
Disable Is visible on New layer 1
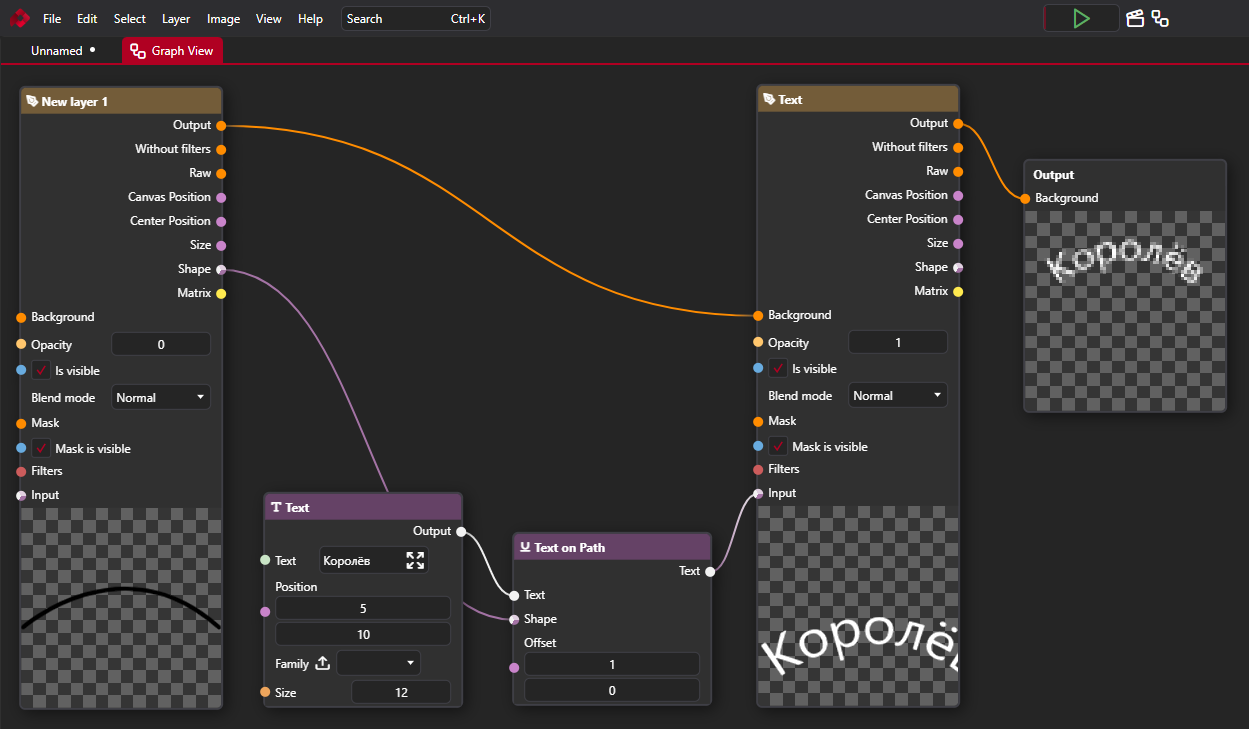click(x=40, y=370)
